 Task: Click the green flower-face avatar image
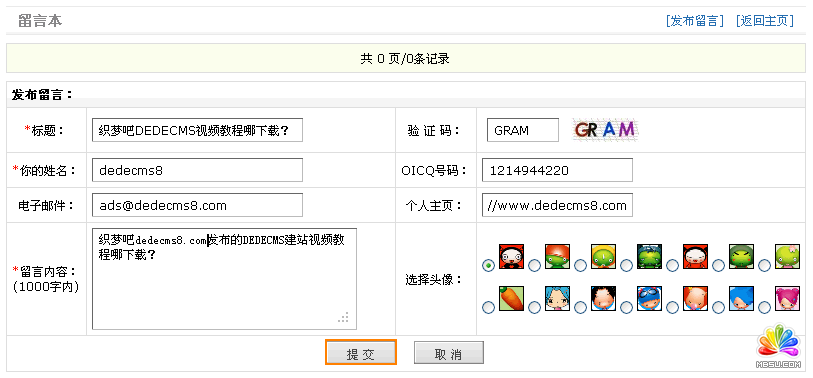(x=788, y=256)
